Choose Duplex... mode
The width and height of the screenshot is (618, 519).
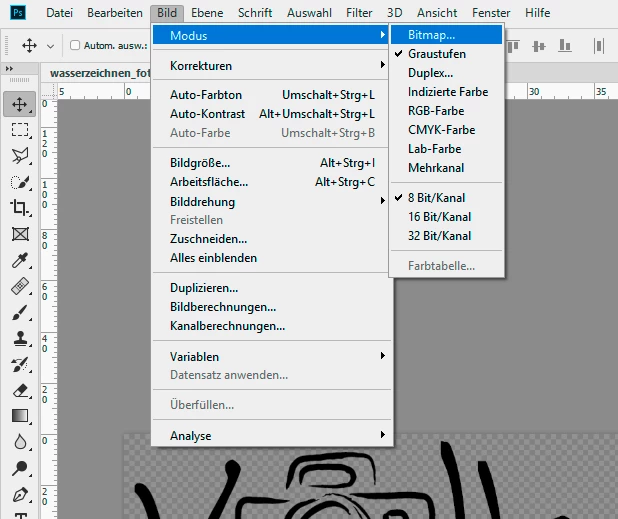(x=447, y=73)
